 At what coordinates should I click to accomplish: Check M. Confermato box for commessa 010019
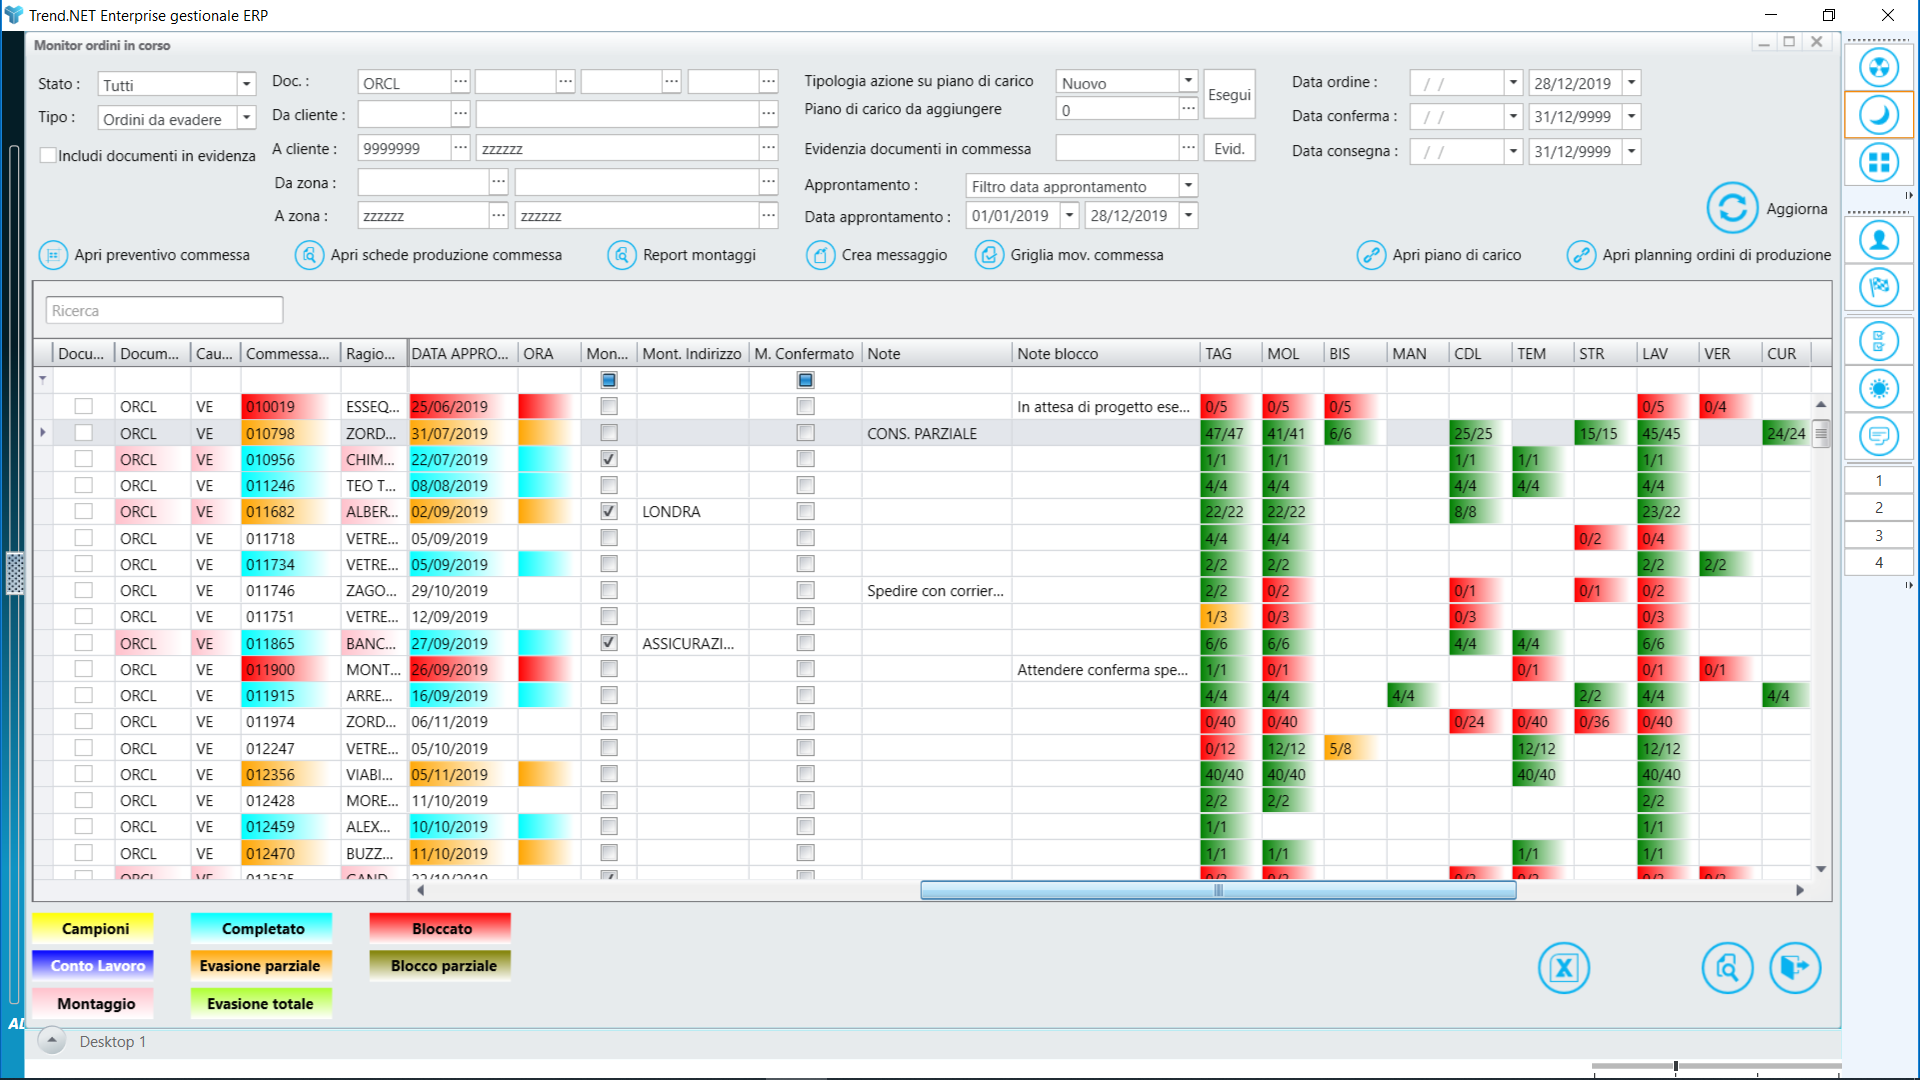805,406
